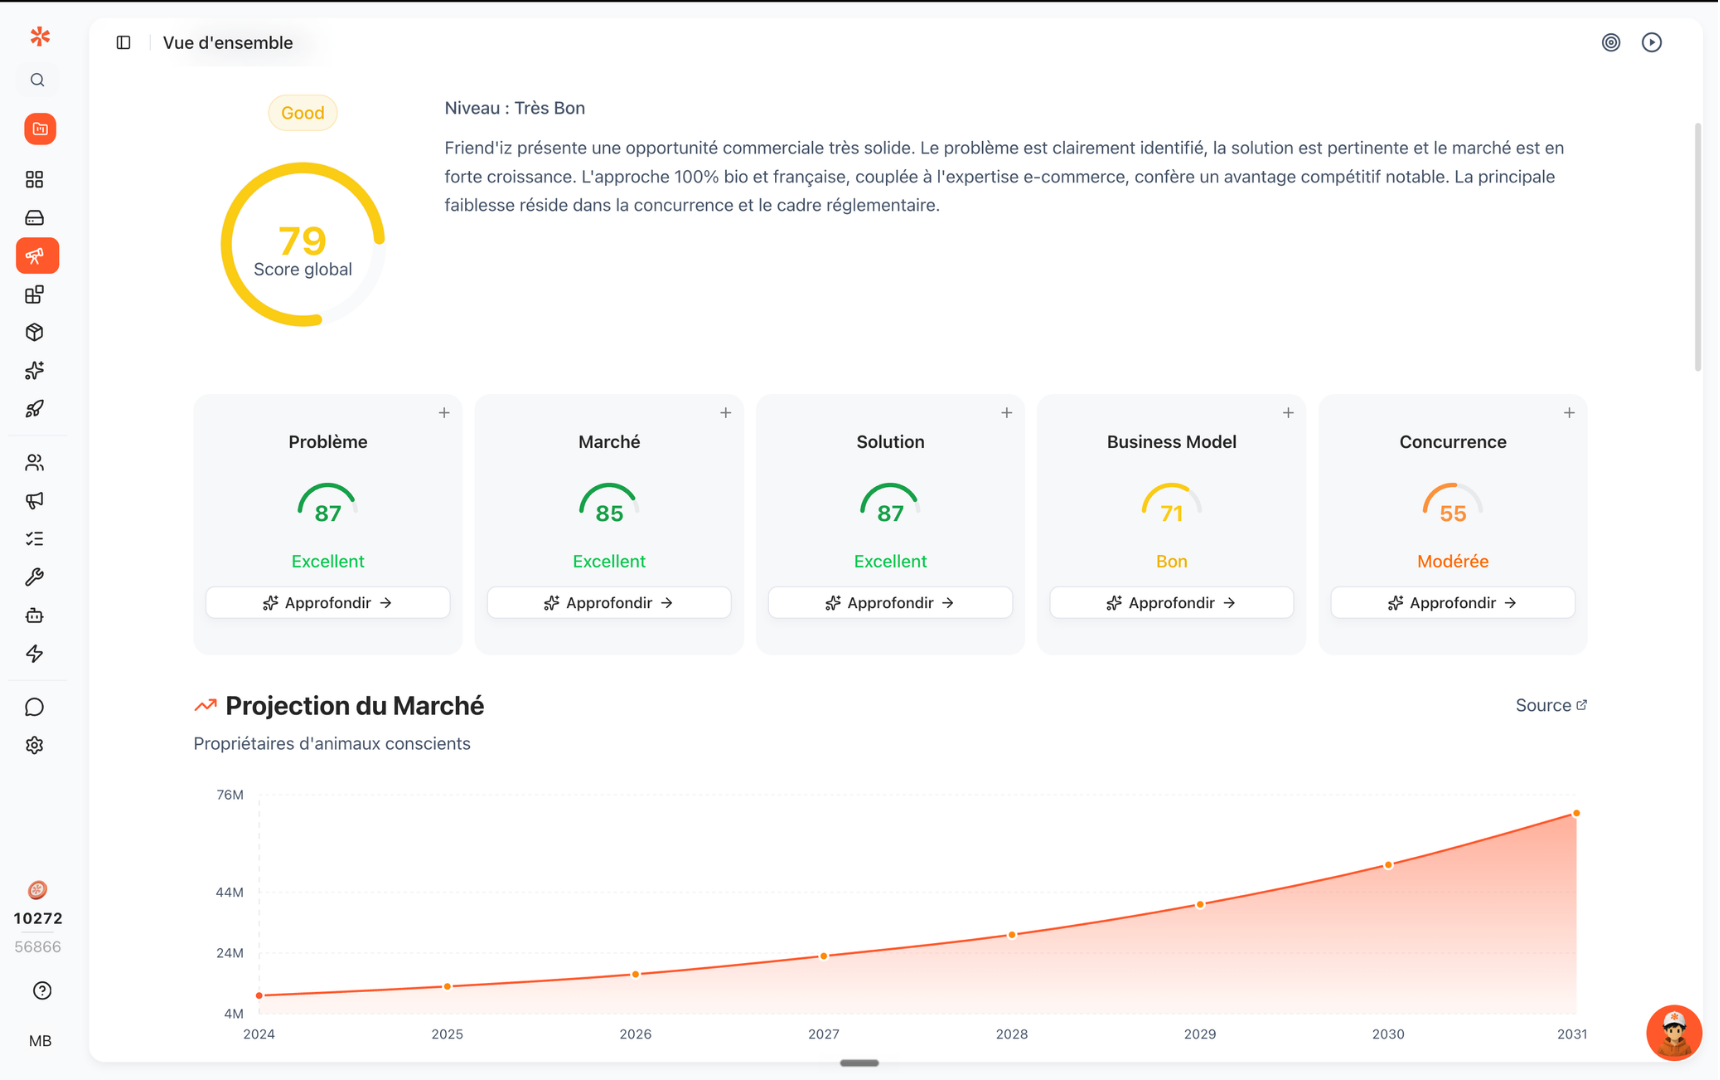Click the Good badge above score
Screen dimensions: 1720x1080
(x=302, y=113)
